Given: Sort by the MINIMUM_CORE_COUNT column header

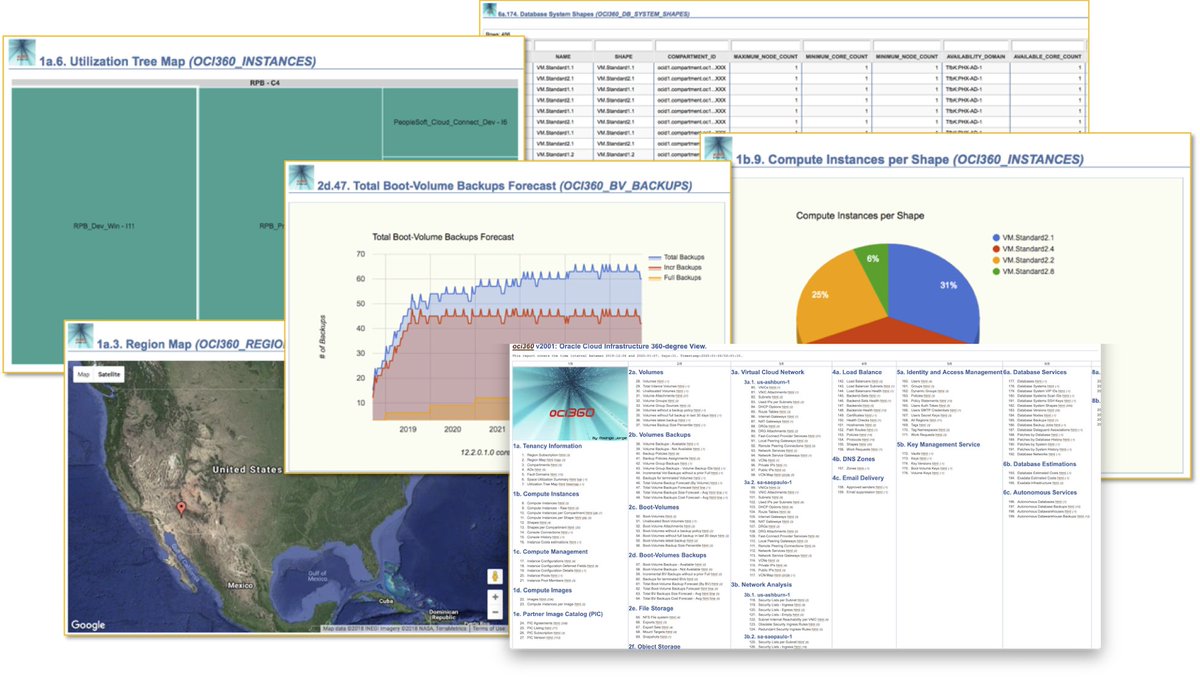Looking at the screenshot, I should 836,57.
